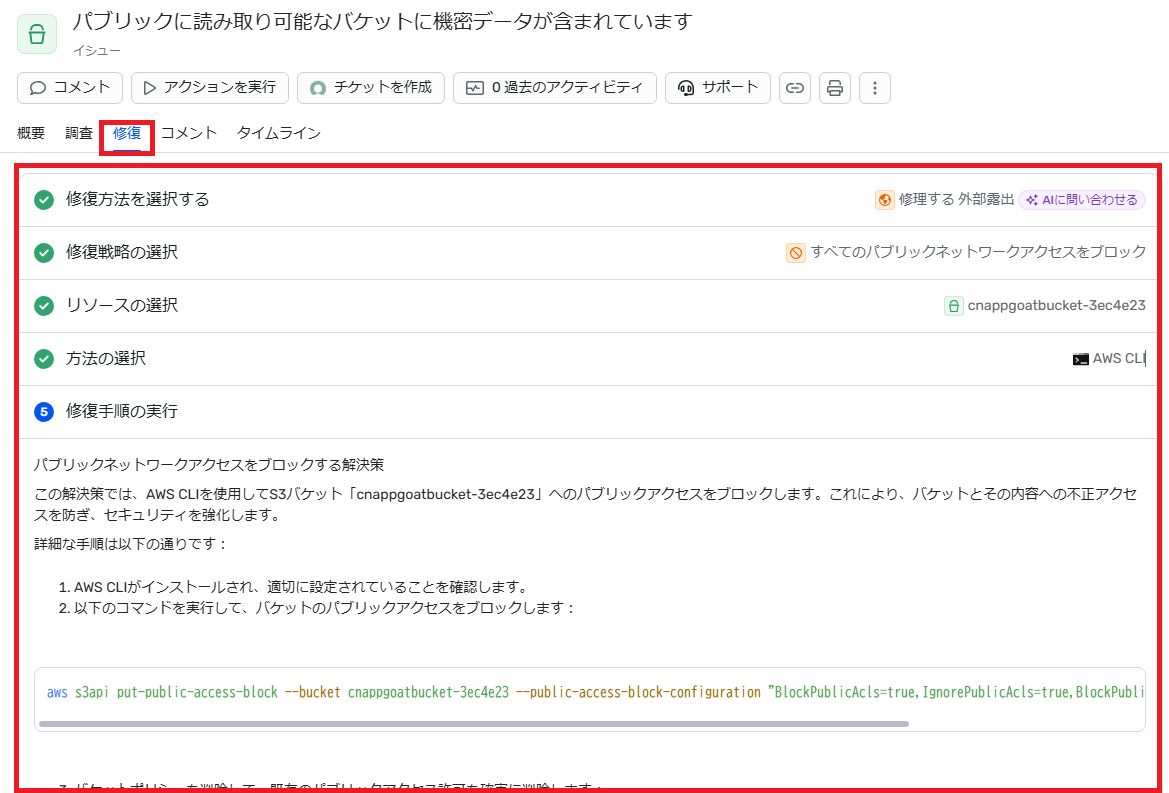This screenshot has width=1169, height=793.
Task: Click the green bucket issue icon
Action: (x=37, y=34)
